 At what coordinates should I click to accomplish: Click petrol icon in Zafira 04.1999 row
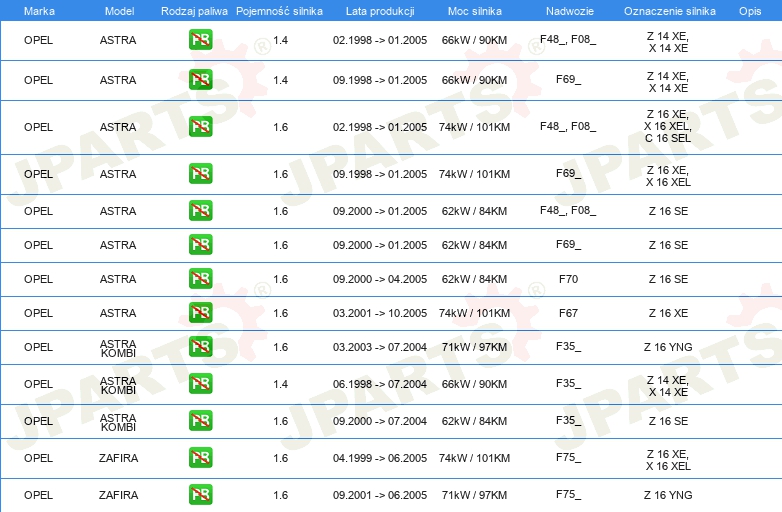click(x=200, y=458)
